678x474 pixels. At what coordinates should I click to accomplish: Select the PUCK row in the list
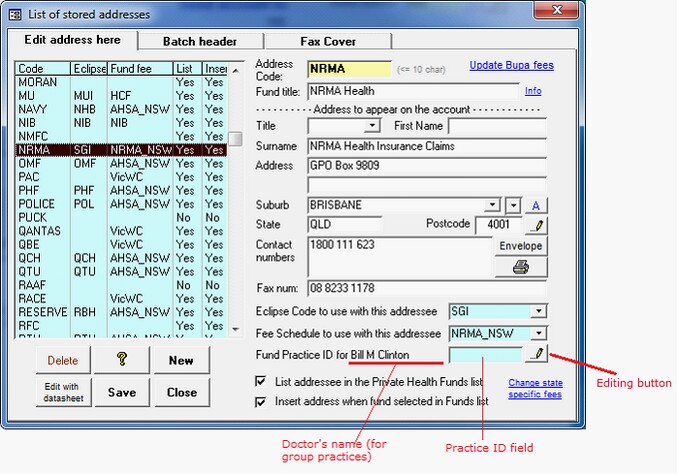click(x=121, y=218)
